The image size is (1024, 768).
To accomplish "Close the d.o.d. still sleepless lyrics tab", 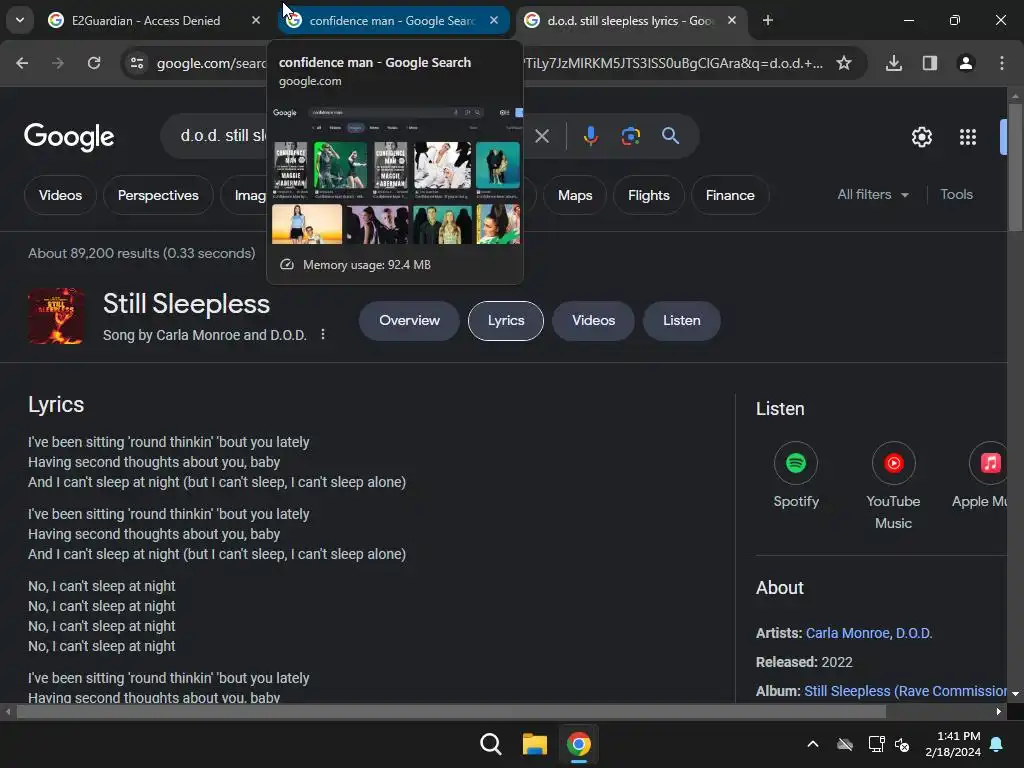I will pyautogui.click(x=732, y=21).
